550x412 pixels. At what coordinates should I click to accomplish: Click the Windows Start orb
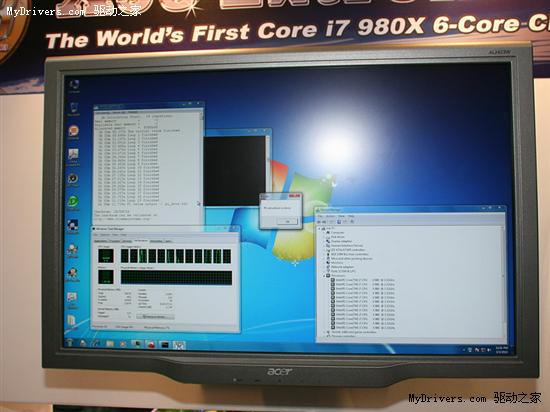pos(70,343)
